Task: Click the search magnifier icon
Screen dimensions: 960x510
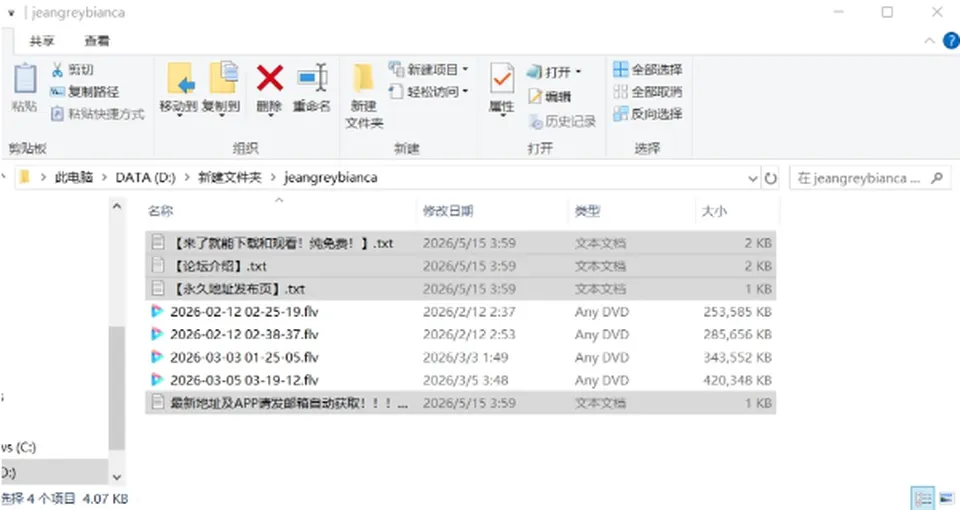Action: click(937, 178)
